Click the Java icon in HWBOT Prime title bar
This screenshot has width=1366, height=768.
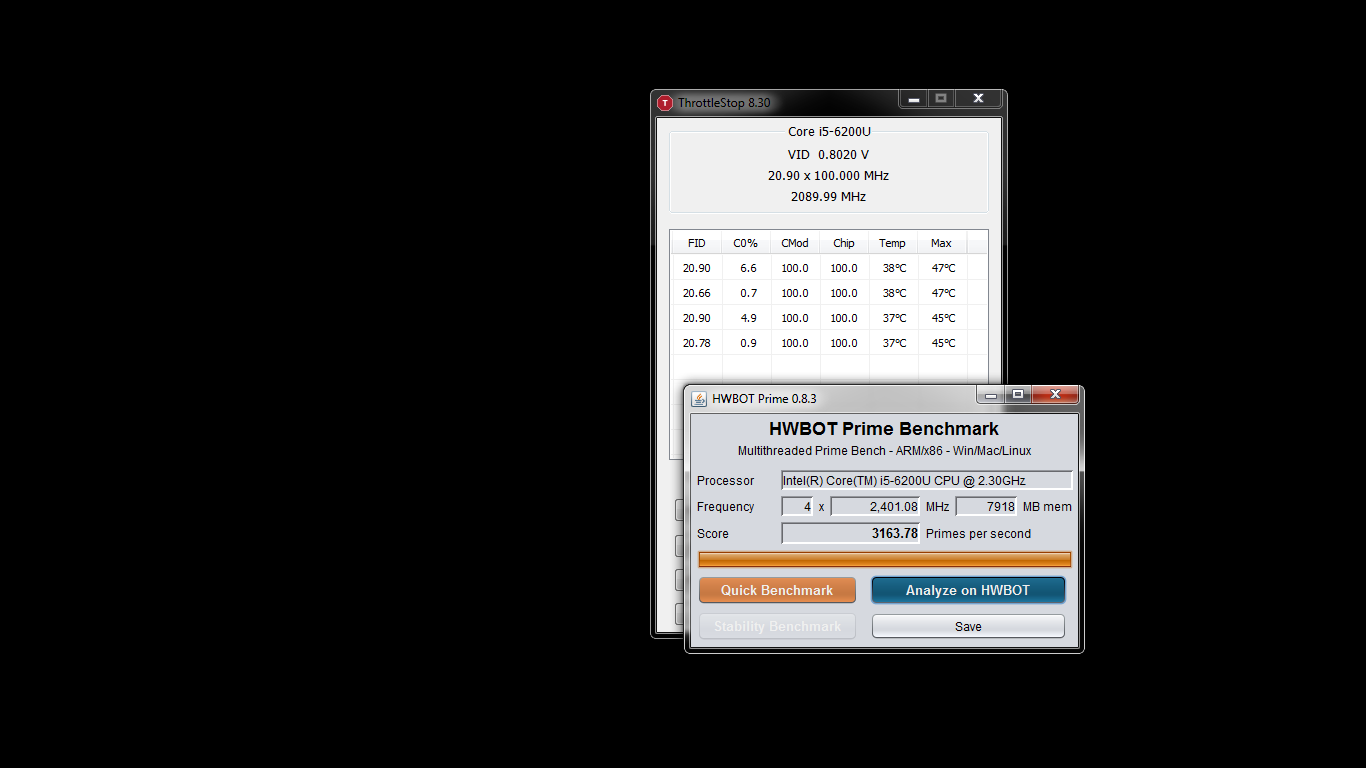tap(699, 398)
